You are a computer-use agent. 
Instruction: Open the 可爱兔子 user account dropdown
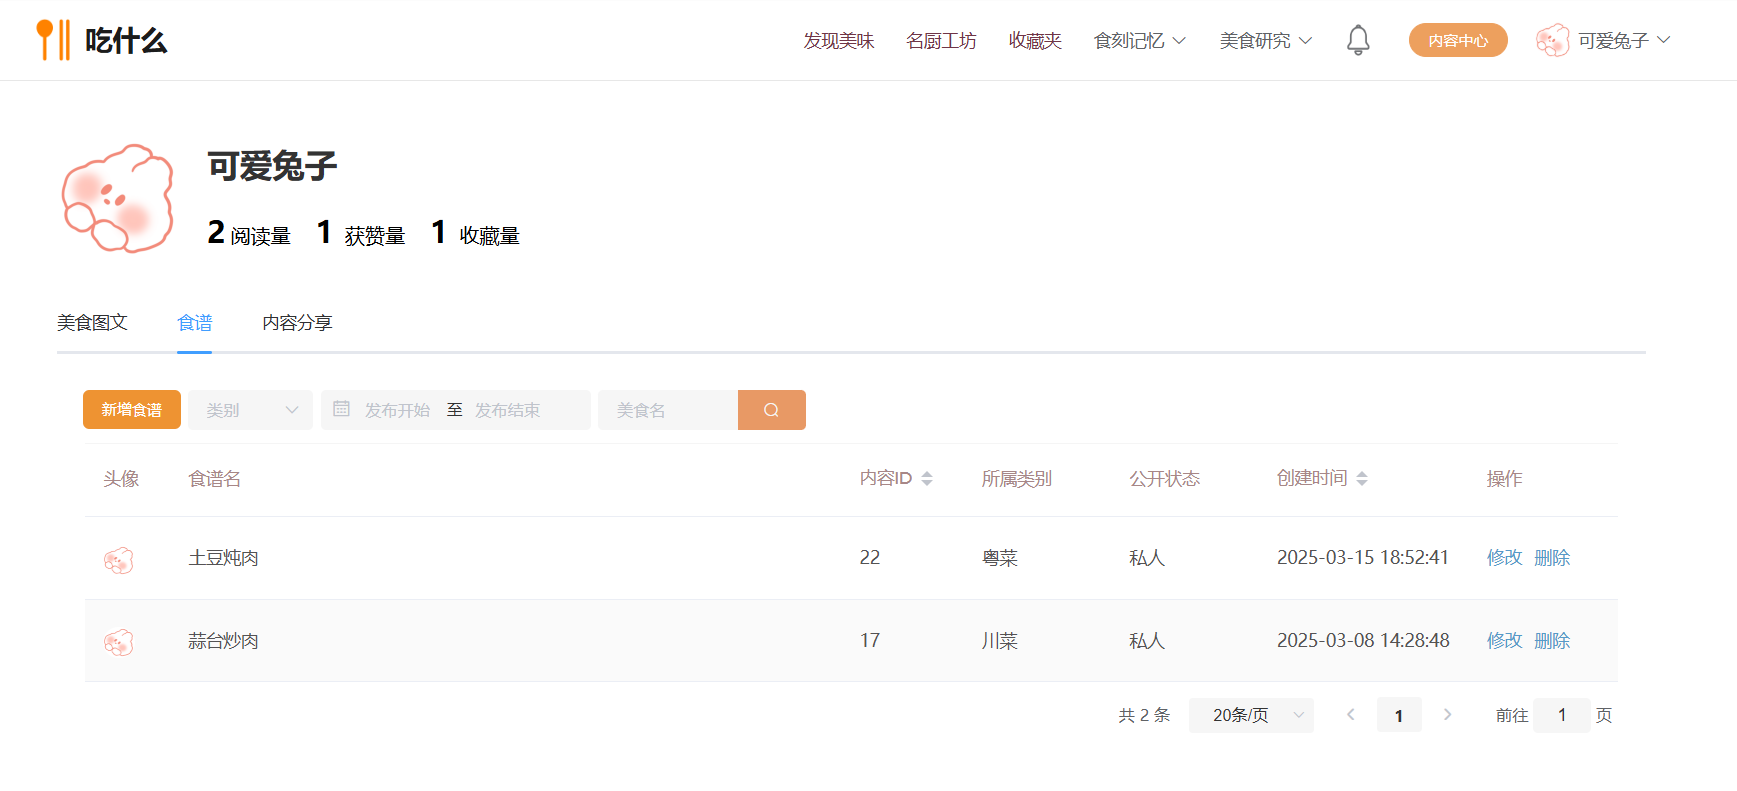point(1624,40)
